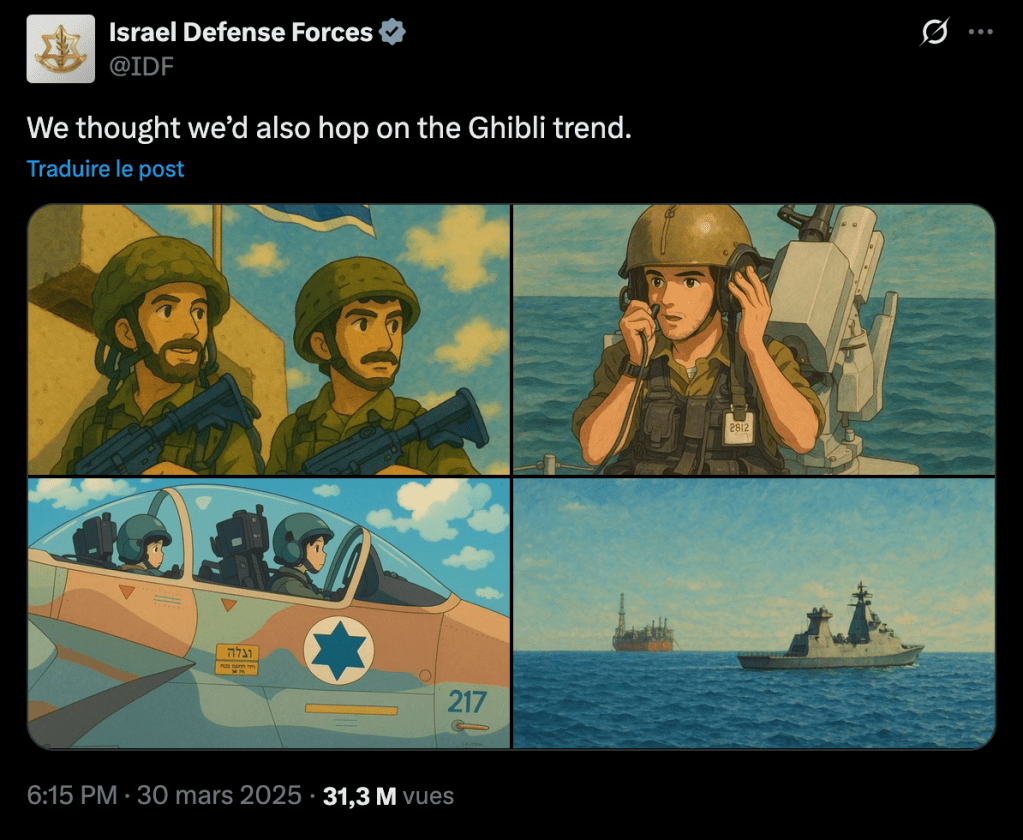This screenshot has width=1023, height=840.
Task: Open the Grok analysis icon
Action: pyautogui.click(x=933, y=33)
